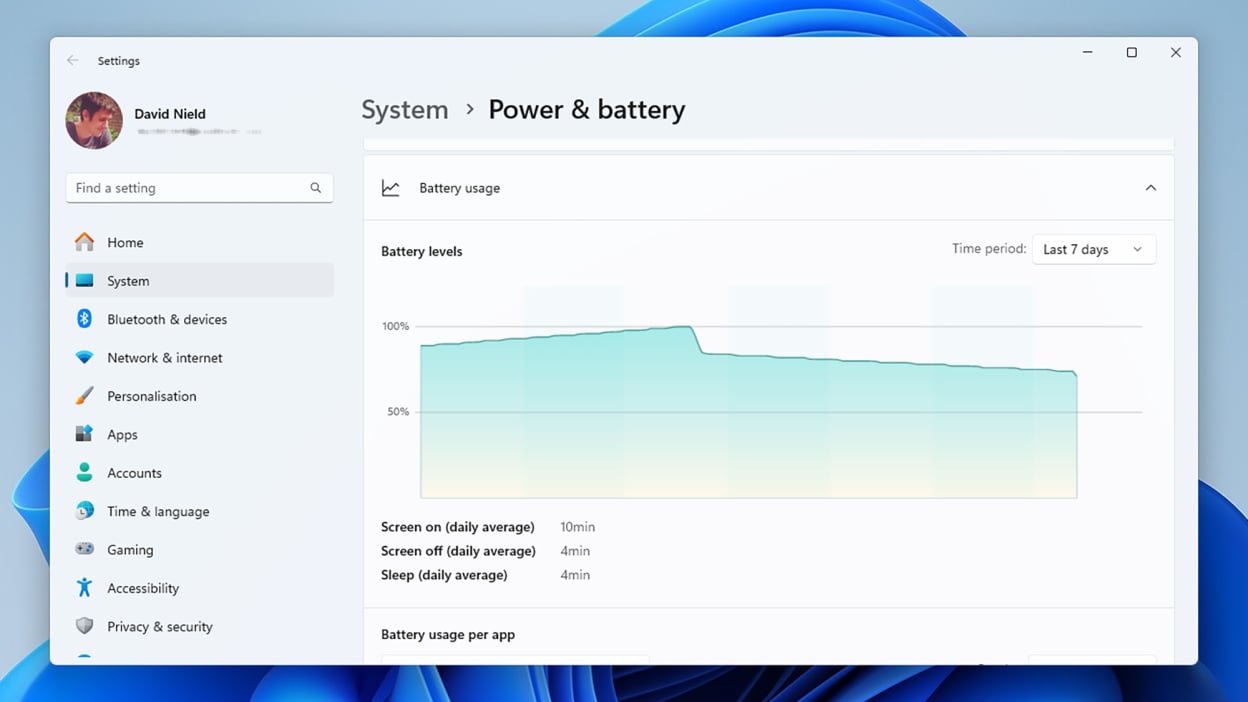Select Time & language from the sidebar
The height and width of the screenshot is (702, 1248).
(85, 511)
